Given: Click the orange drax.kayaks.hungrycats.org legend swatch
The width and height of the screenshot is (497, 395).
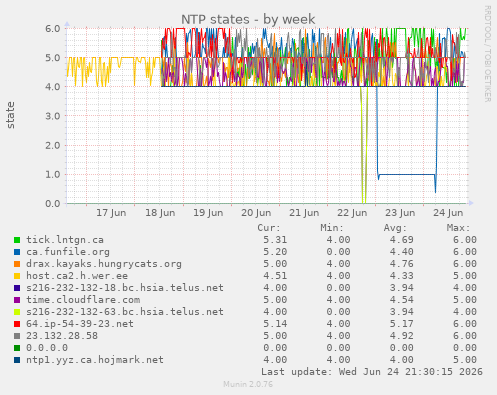Looking at the screenshot, I should click(x=17, y=264).
